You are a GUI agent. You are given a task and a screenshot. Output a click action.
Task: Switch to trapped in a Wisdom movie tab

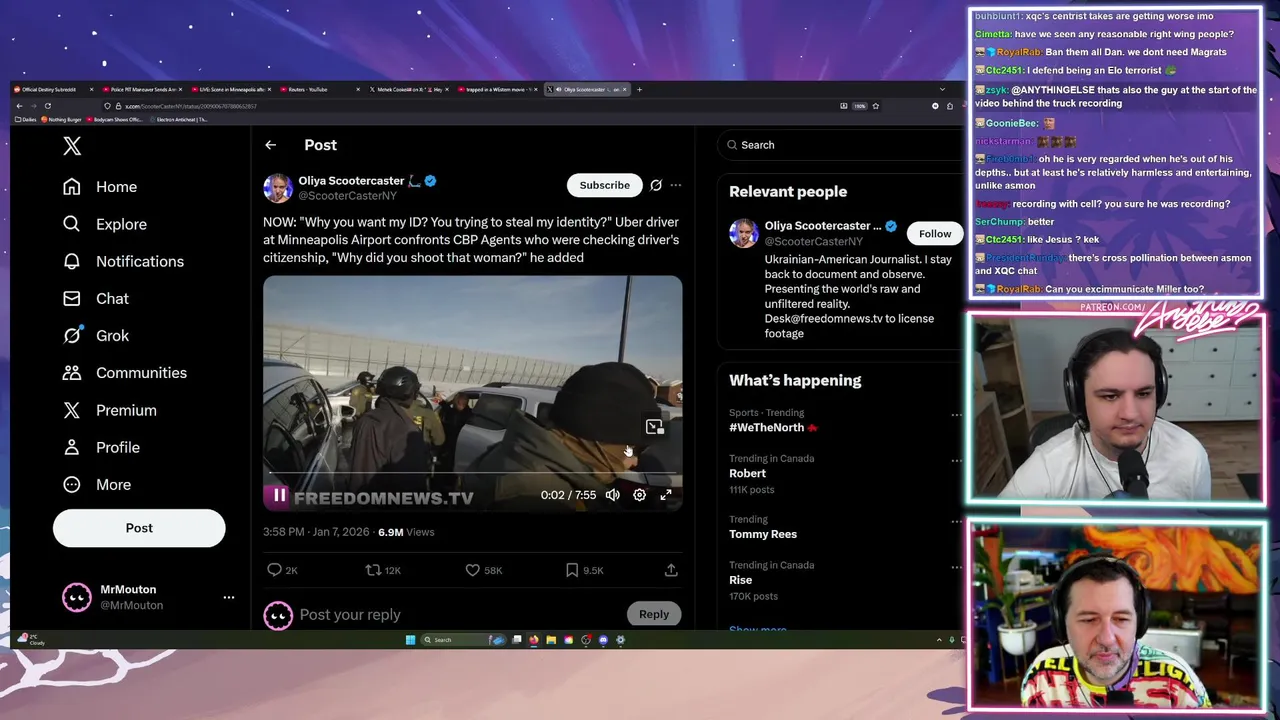pyautogui.click(x=497, y=90)
